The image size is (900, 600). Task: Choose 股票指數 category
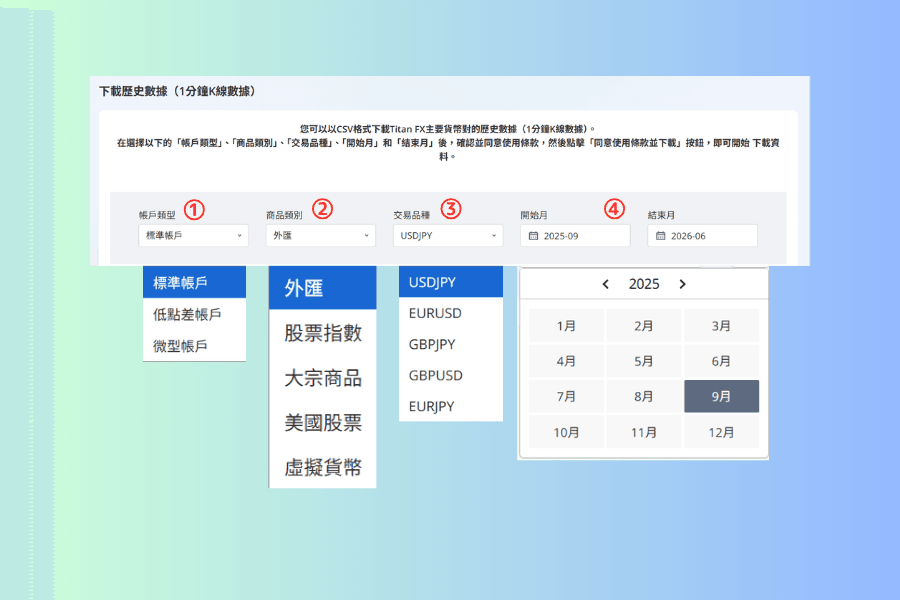tap(323, 333)
